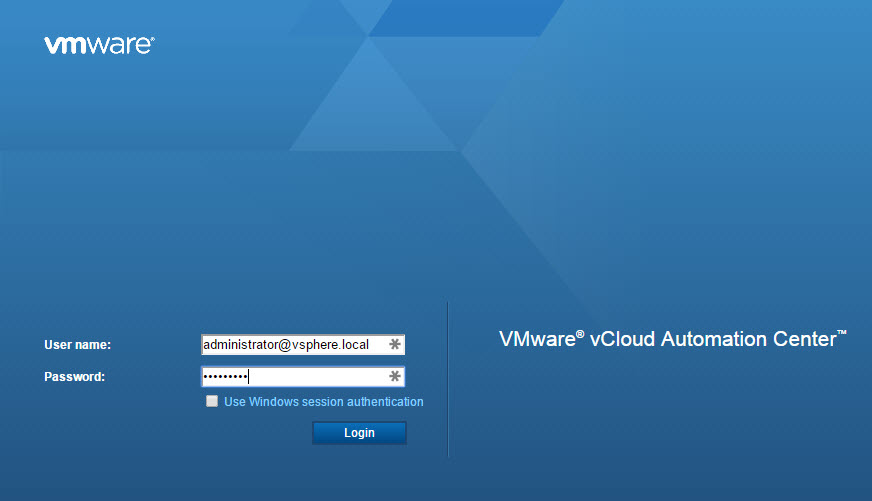Enable the Windows session authentication checkbox

[x=212, y=401]
